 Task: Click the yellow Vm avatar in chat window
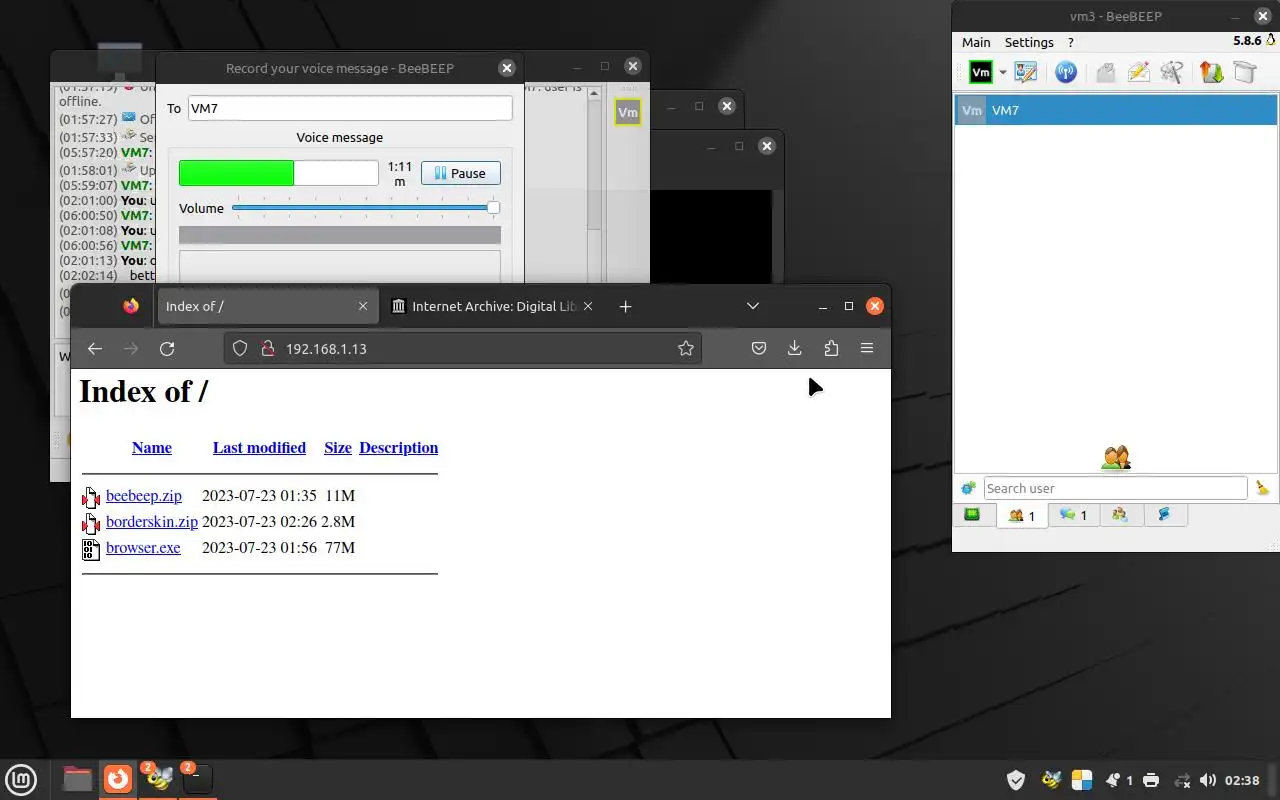click(628, 112)
